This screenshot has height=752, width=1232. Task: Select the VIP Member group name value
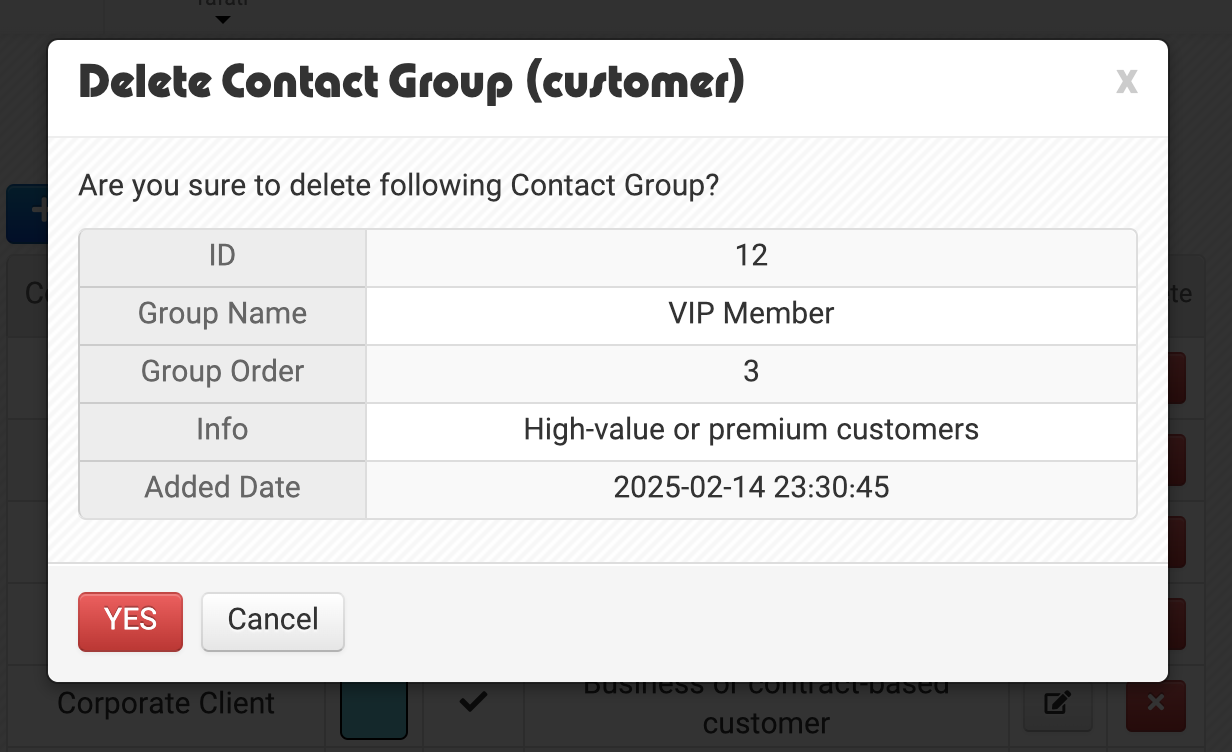pos(751,314)
